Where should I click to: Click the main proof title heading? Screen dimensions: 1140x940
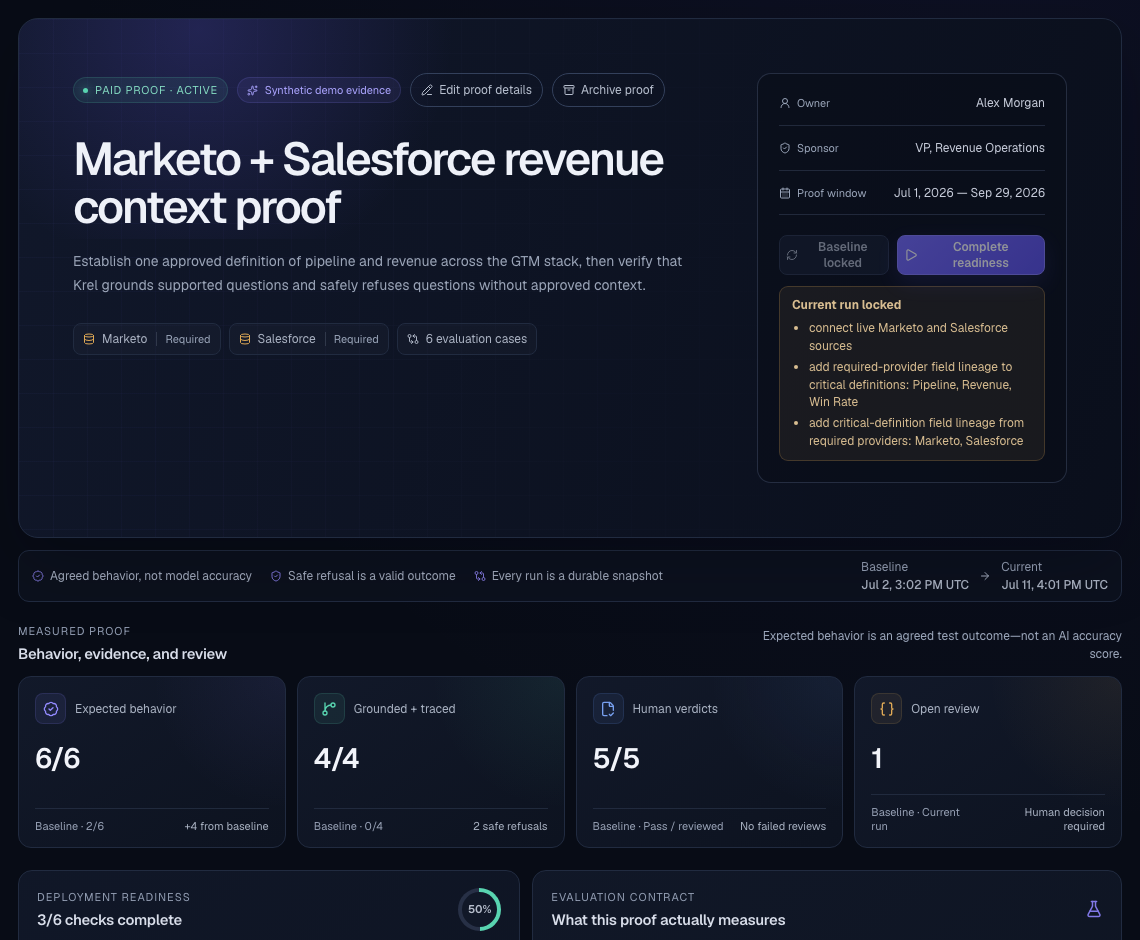click(369, 183)
